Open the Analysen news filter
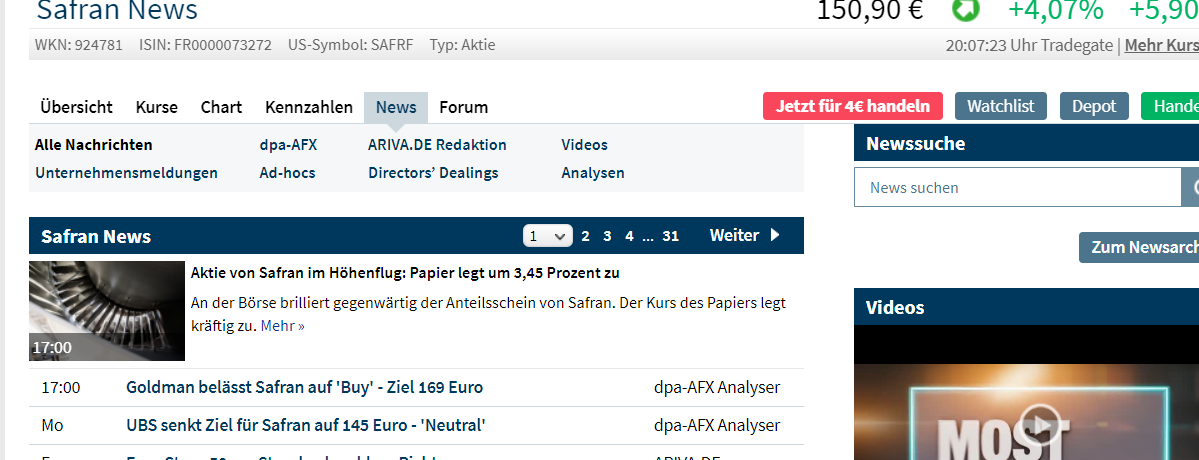The width and height of the screenshot is (1199, 460). point(592,173)
